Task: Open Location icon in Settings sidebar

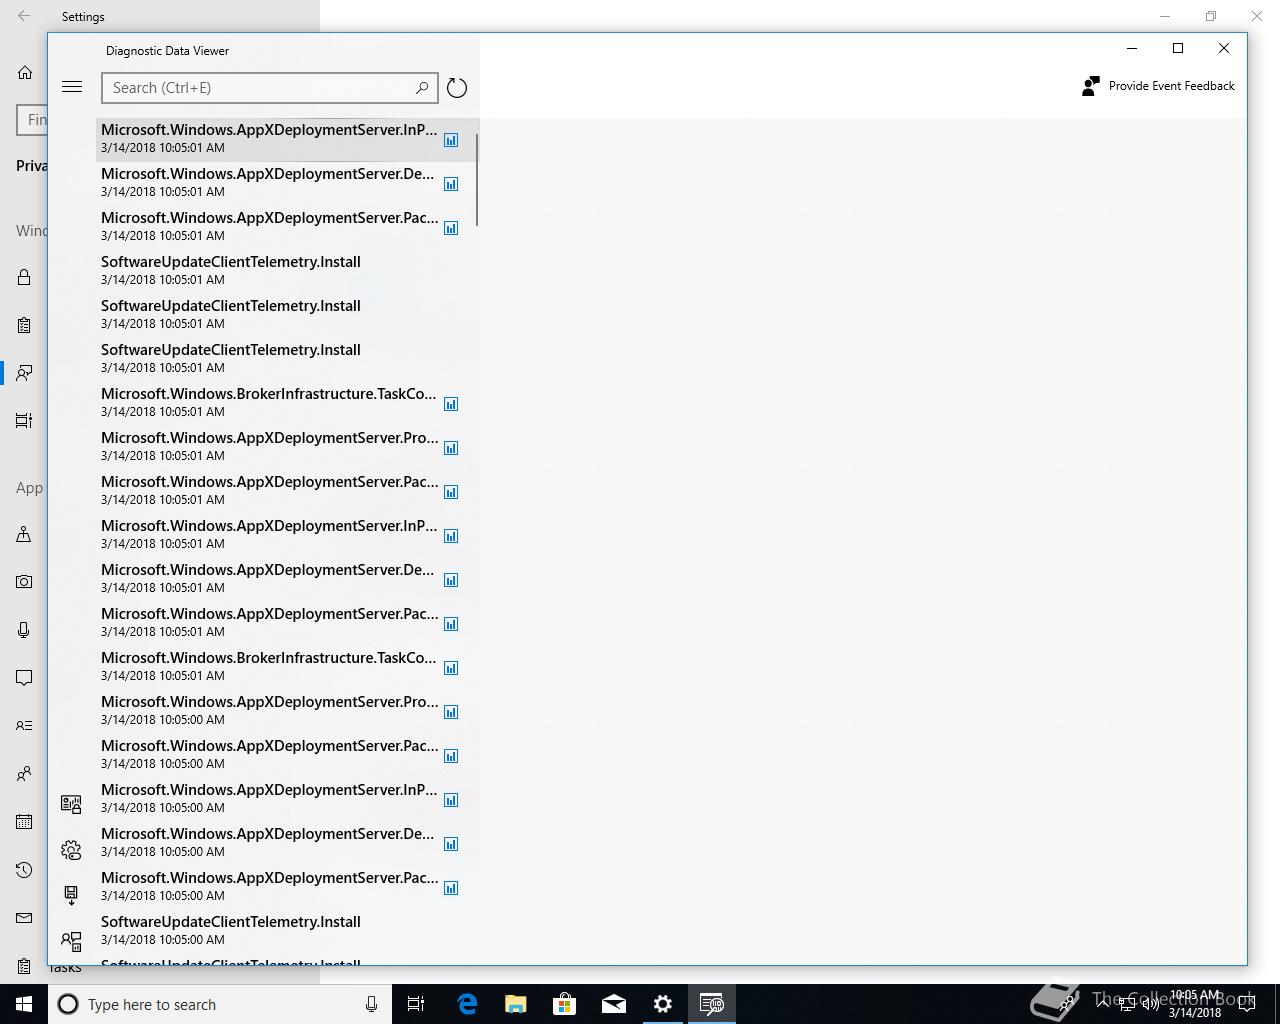Action: pos(24,534)
